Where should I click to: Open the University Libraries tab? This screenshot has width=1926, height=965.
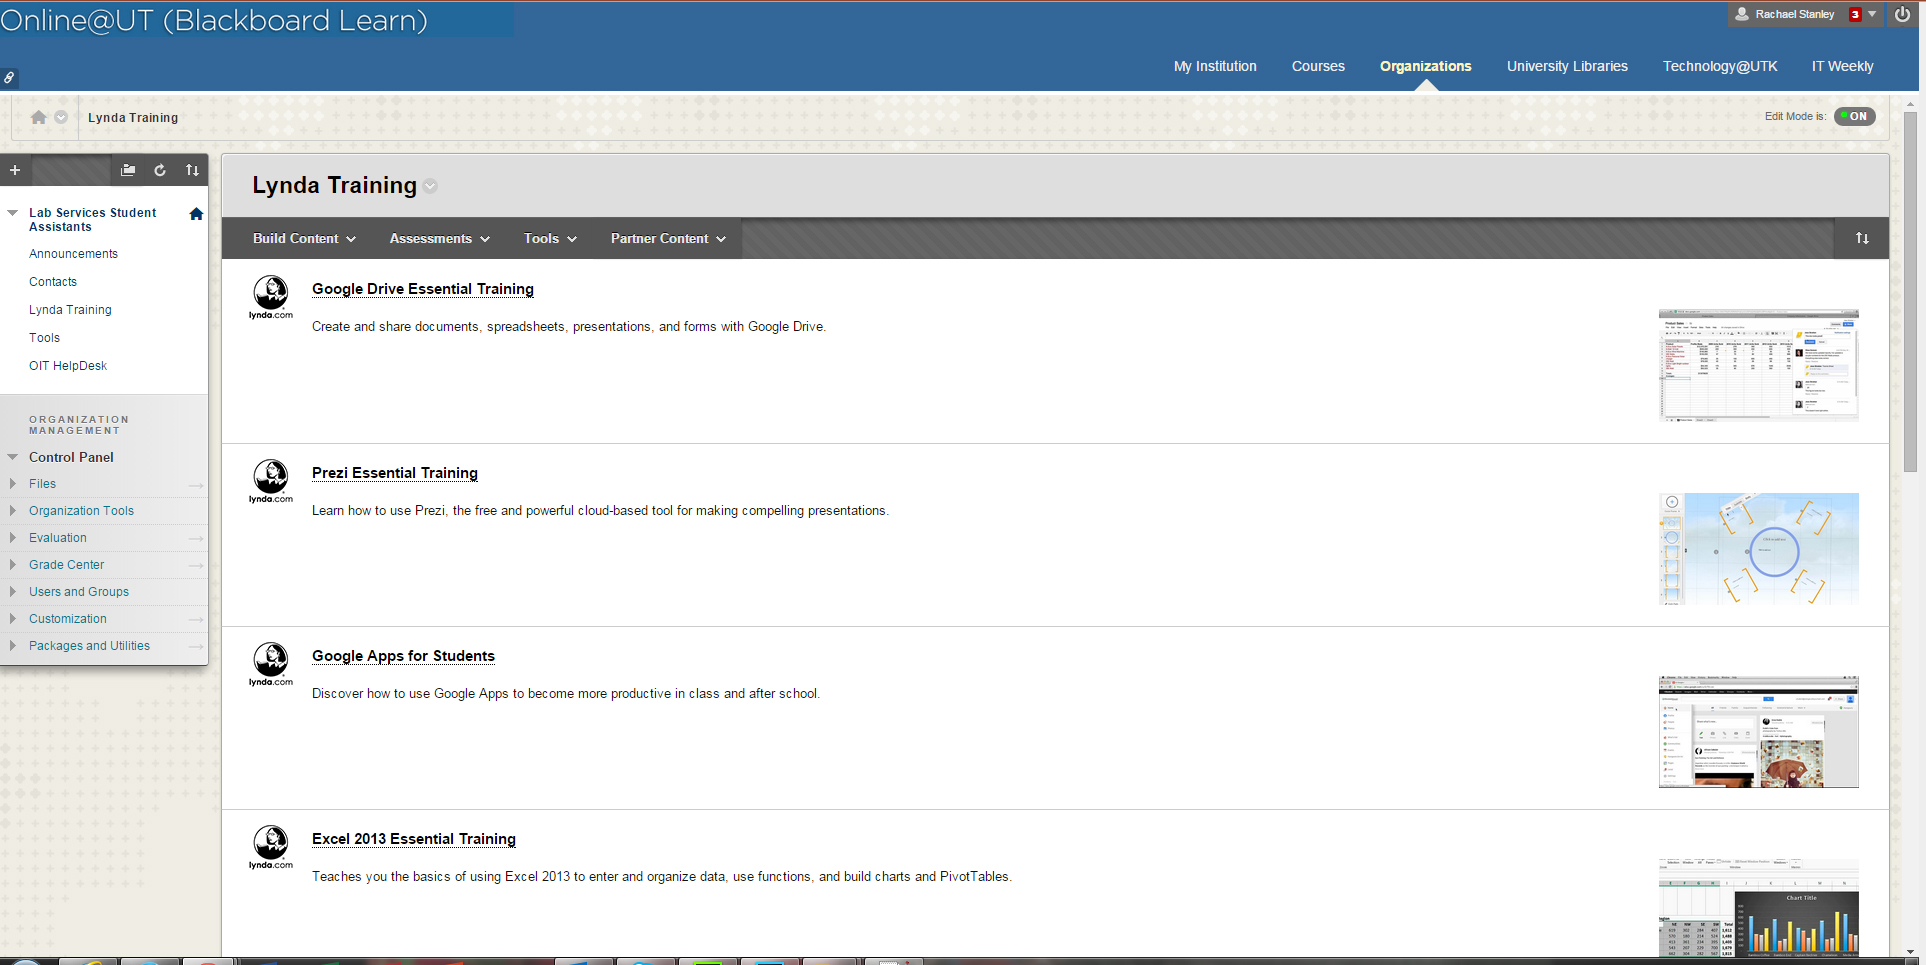pos(1566,66)
